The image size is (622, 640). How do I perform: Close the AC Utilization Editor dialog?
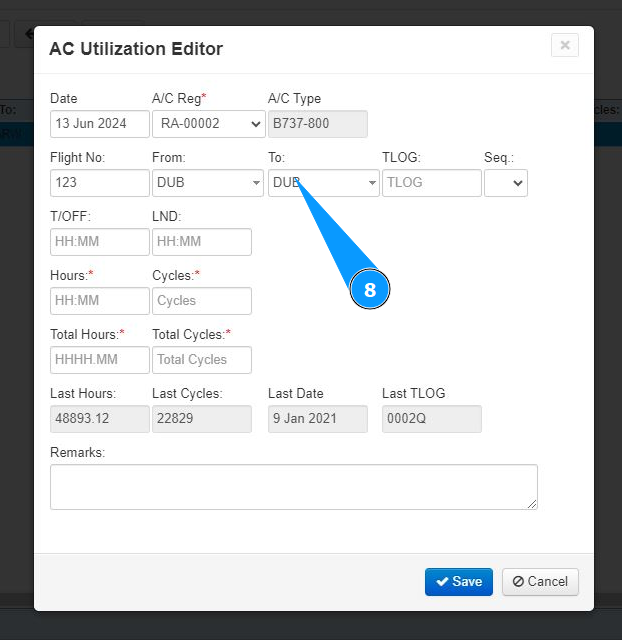564,45
